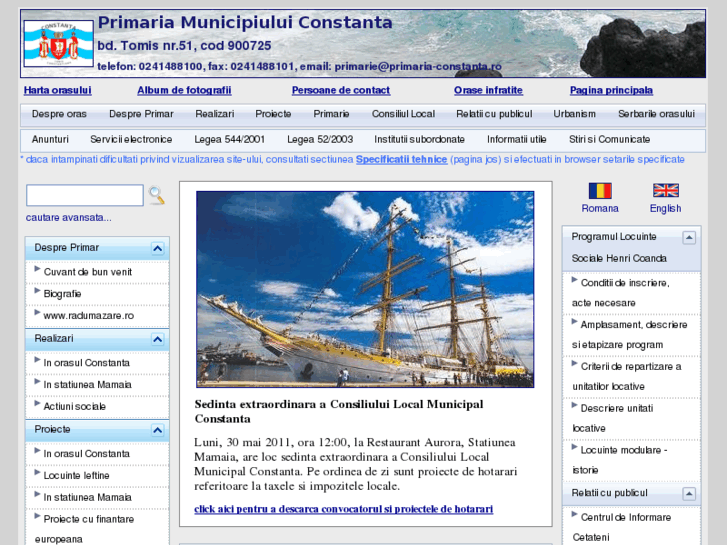This screenshot has height=545, width=727.
Task: Open the Legea 52/2003 menu
Action: coord(320,140)
